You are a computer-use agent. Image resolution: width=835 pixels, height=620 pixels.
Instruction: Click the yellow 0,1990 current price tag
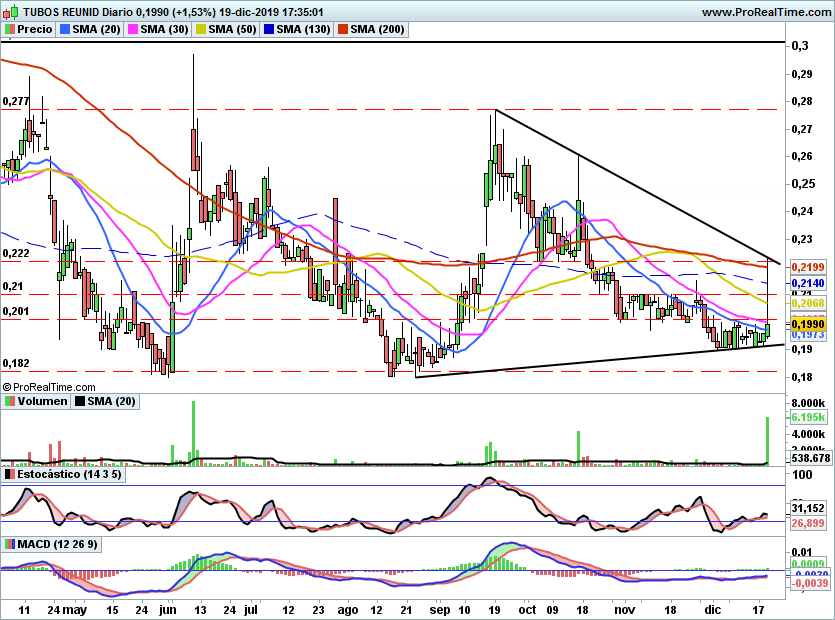pos(806,325)
